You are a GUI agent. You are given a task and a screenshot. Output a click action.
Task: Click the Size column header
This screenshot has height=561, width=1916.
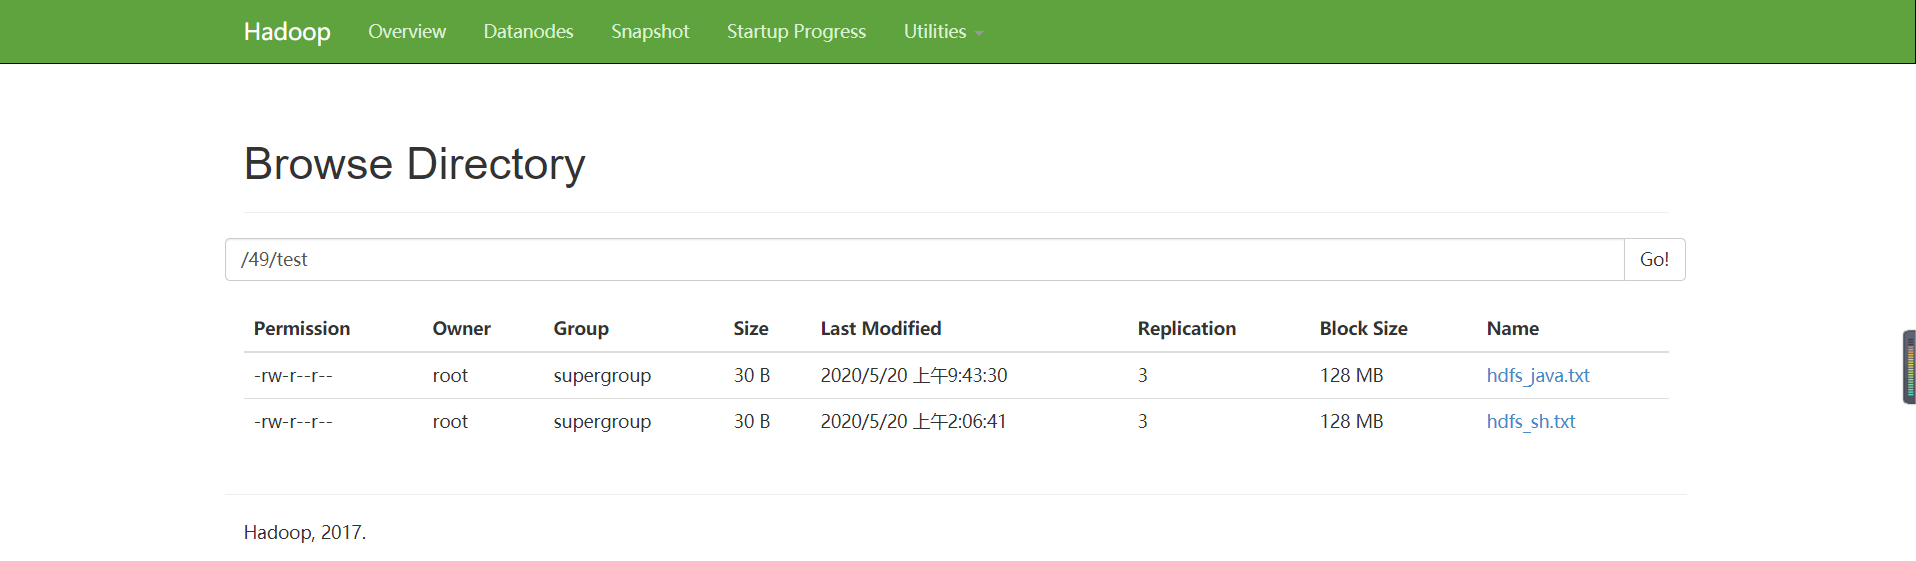coord(751,329)
